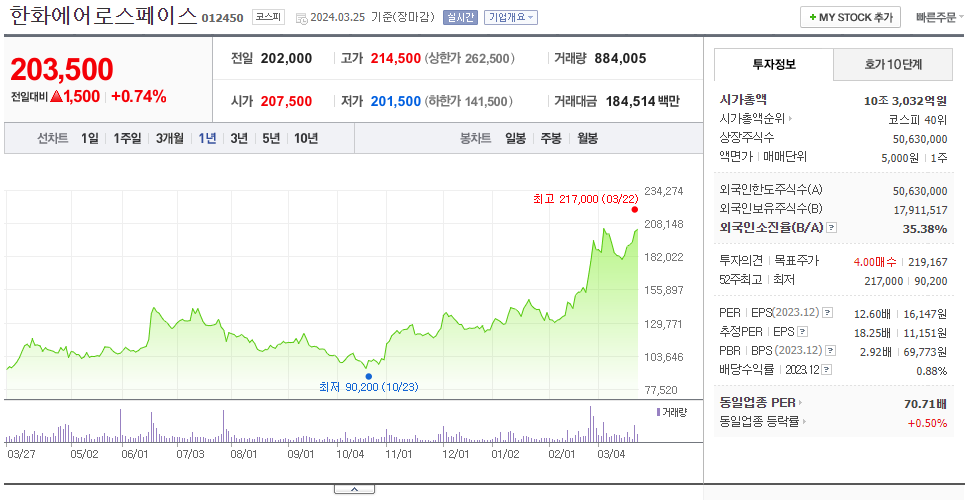The image size is (968, 500).
Task: Click the 11/01 date label on chart axis
Action: (399, 454)
